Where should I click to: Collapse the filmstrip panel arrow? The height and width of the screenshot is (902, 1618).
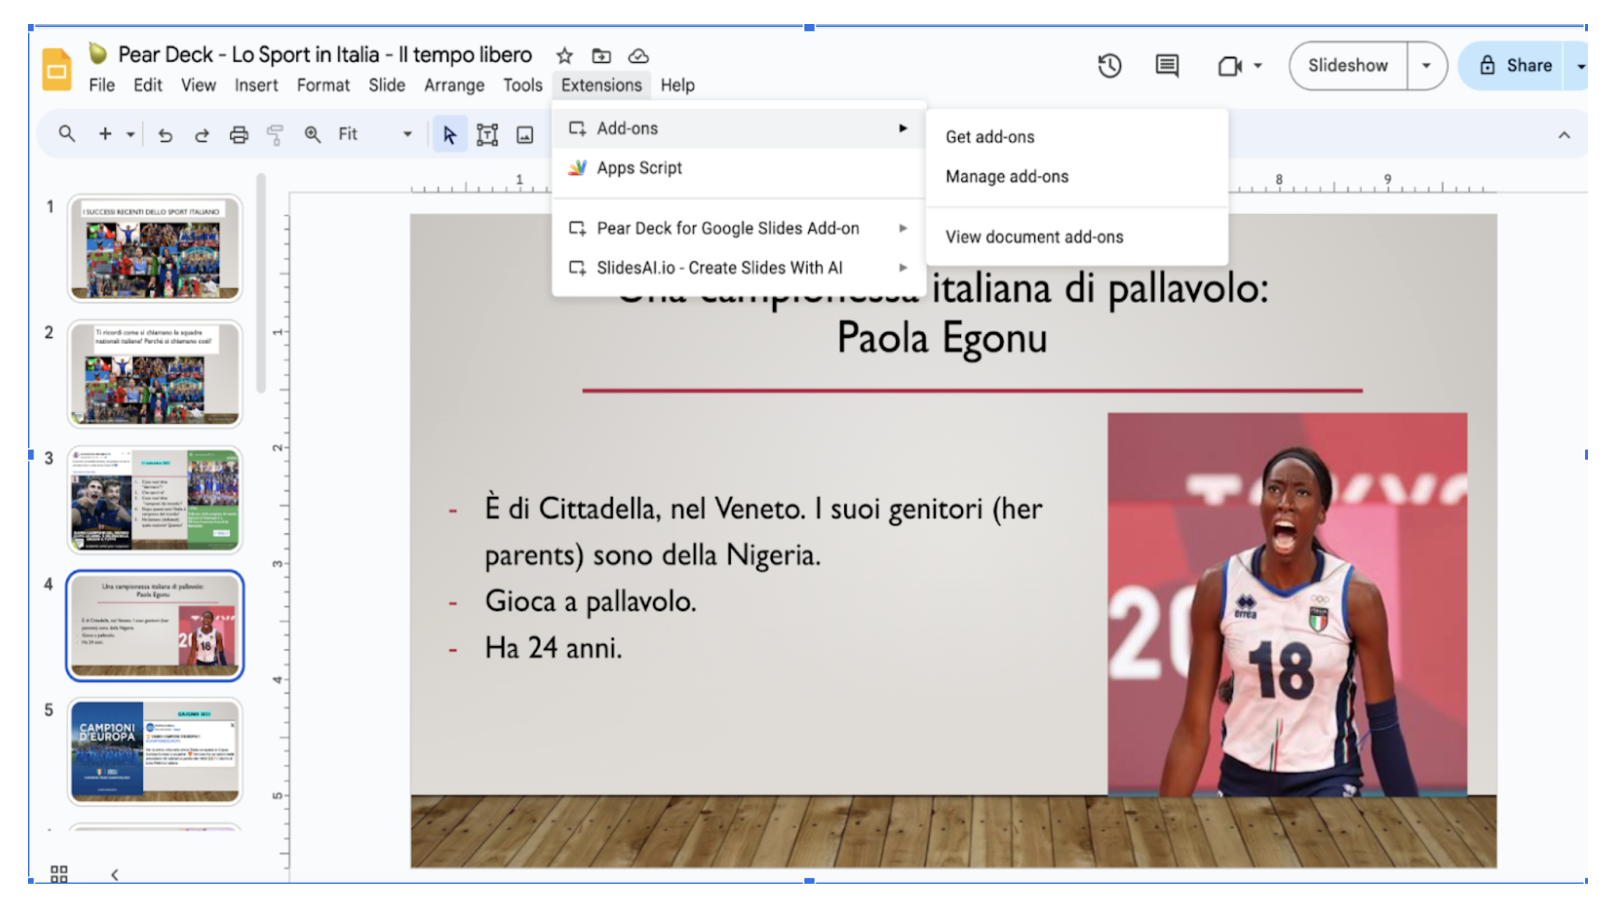point(115,874)
